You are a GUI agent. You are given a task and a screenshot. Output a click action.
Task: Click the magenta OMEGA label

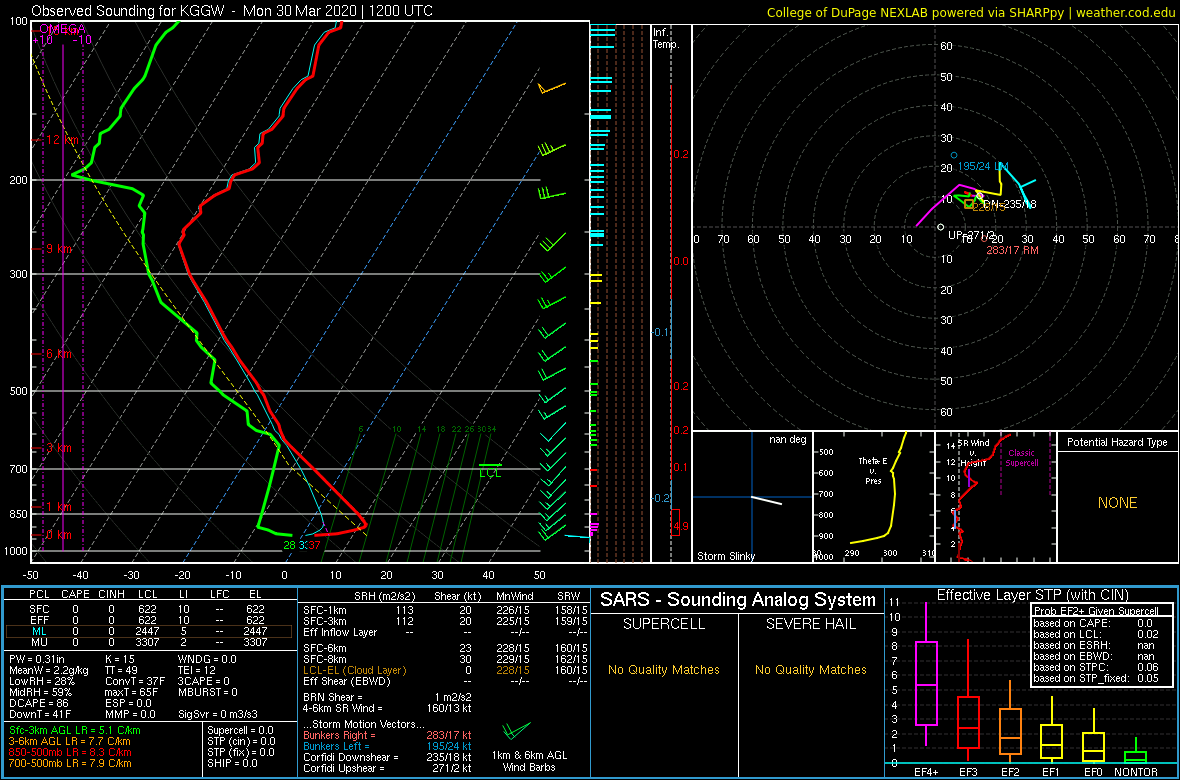62,29
